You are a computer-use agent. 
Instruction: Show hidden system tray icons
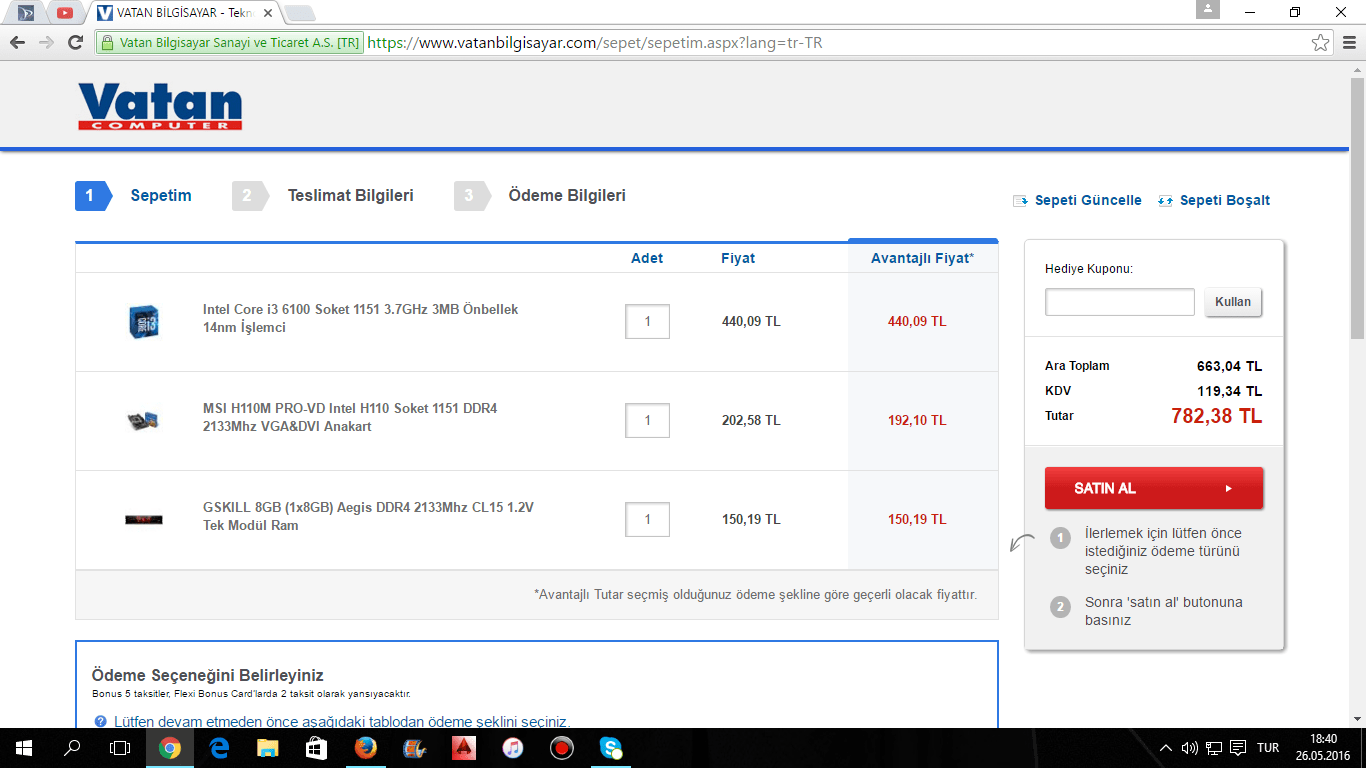(x=1166, y=748)
